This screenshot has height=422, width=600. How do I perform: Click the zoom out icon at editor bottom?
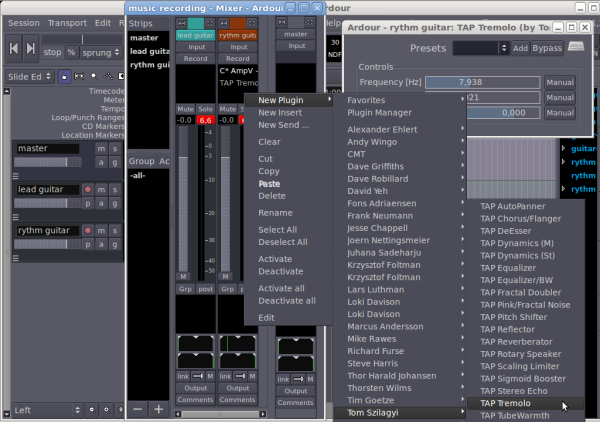pyautogui.click(x=92, y=410)
